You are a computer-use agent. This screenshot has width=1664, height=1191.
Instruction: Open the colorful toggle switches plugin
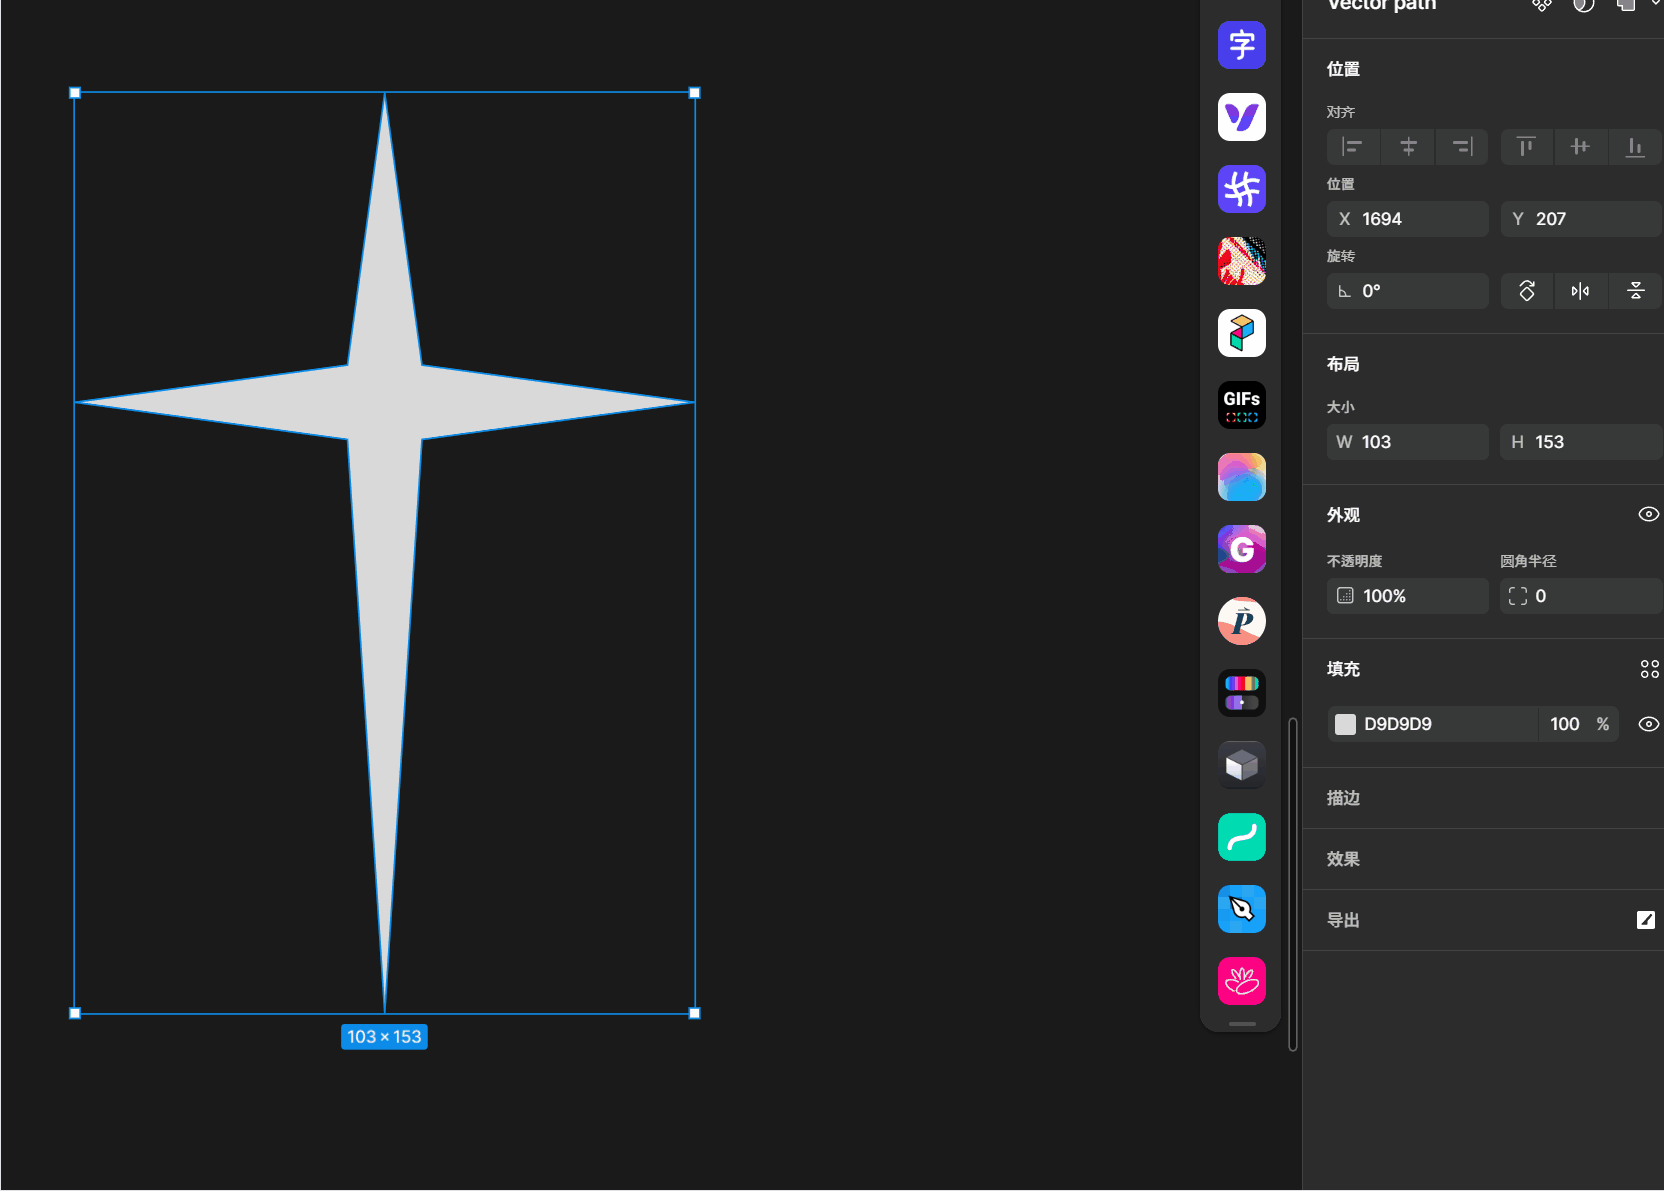[x=1242, y=693]
